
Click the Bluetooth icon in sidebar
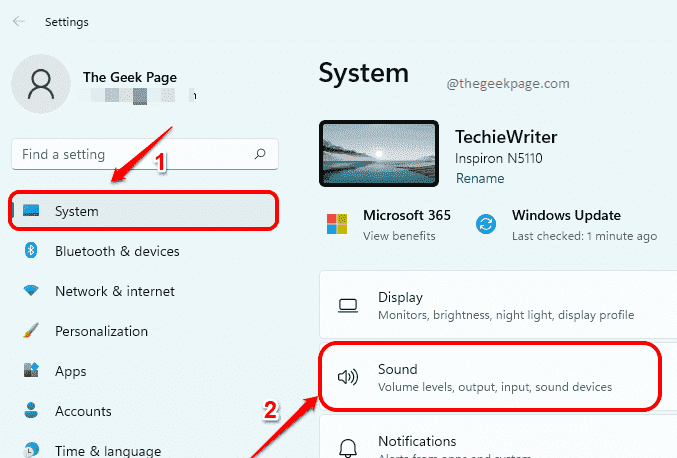[x=31, y=250]
